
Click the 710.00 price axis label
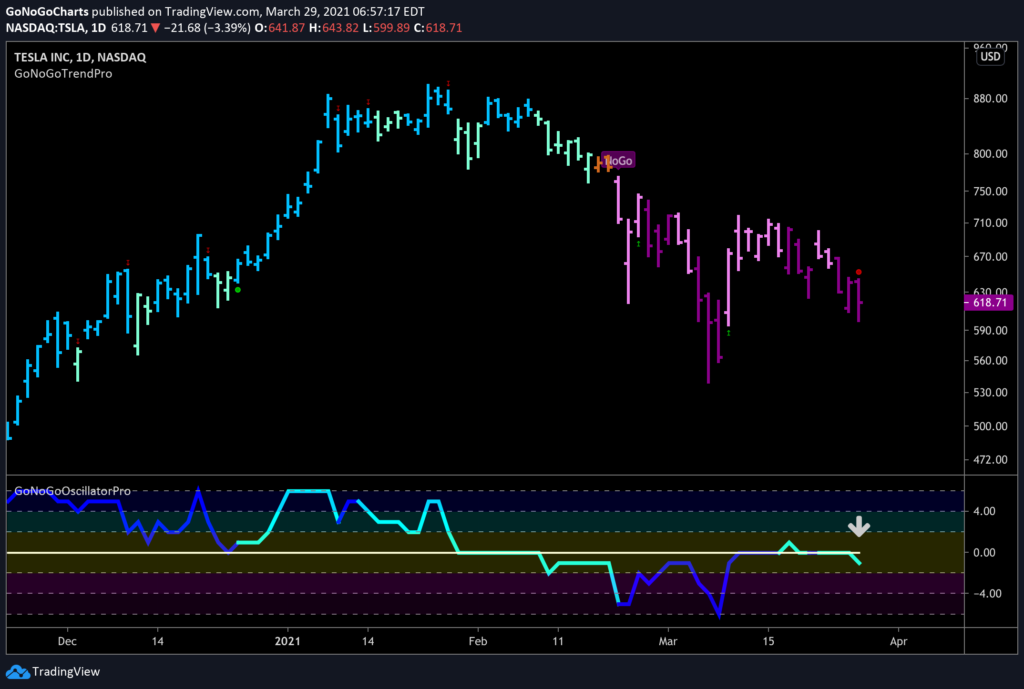point(990,223)
